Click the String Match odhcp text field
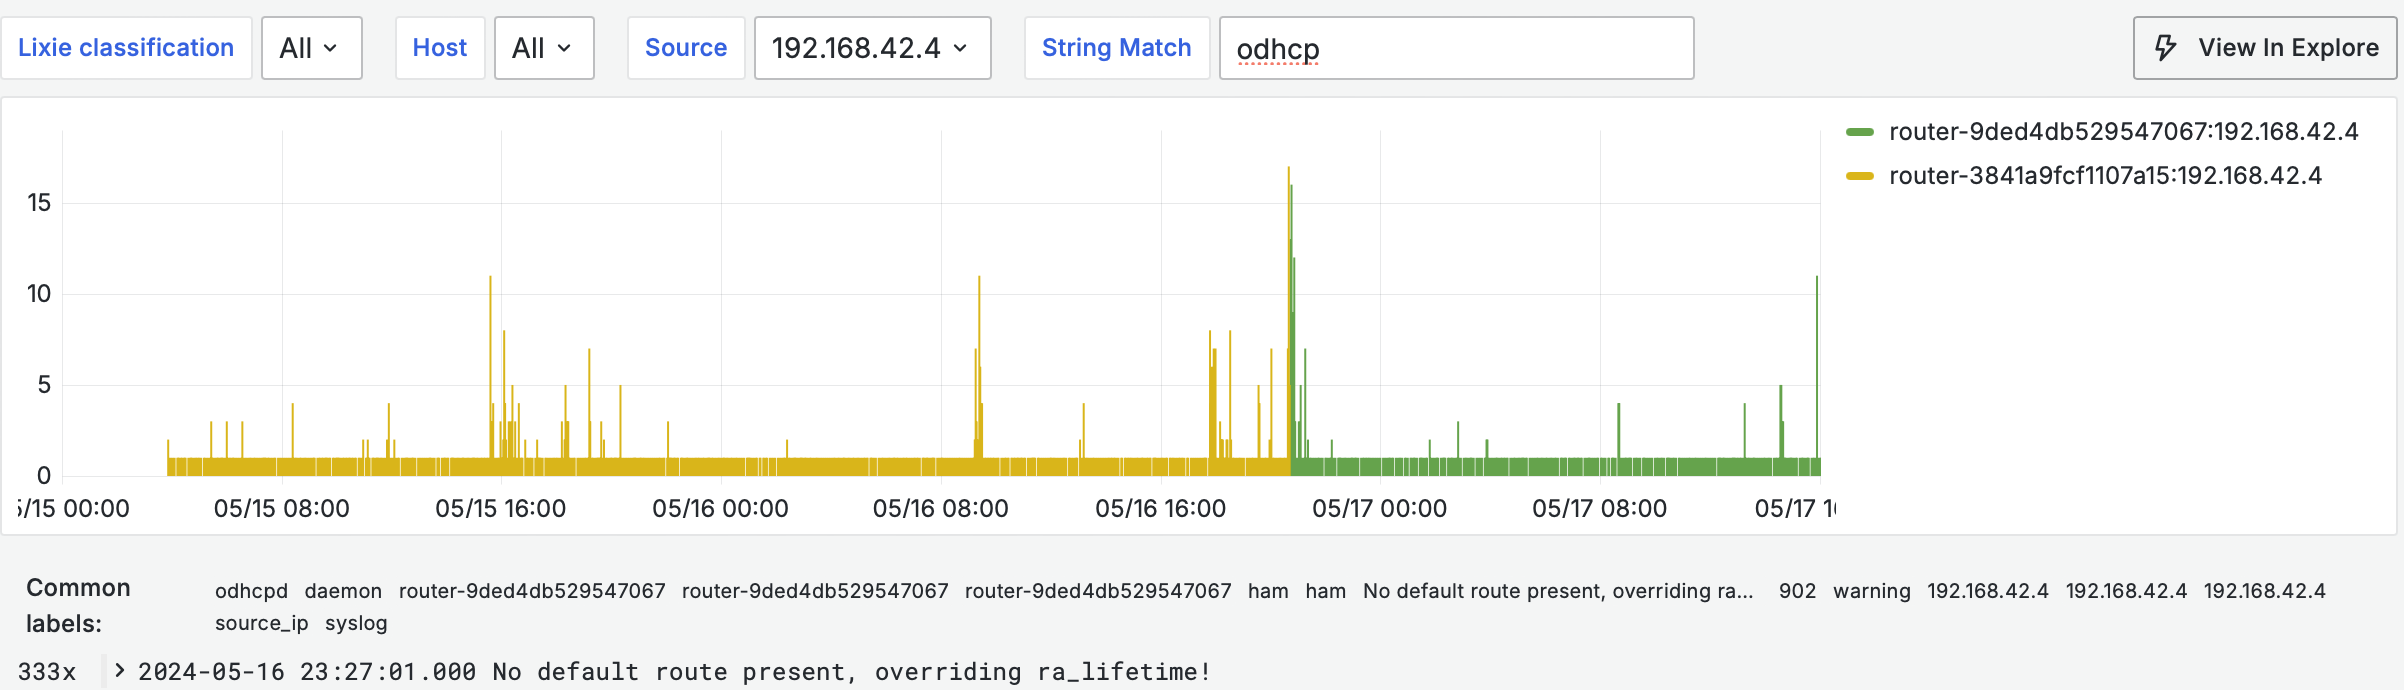The height and width of the screenshot is (690, 2404). point(1455,48)
